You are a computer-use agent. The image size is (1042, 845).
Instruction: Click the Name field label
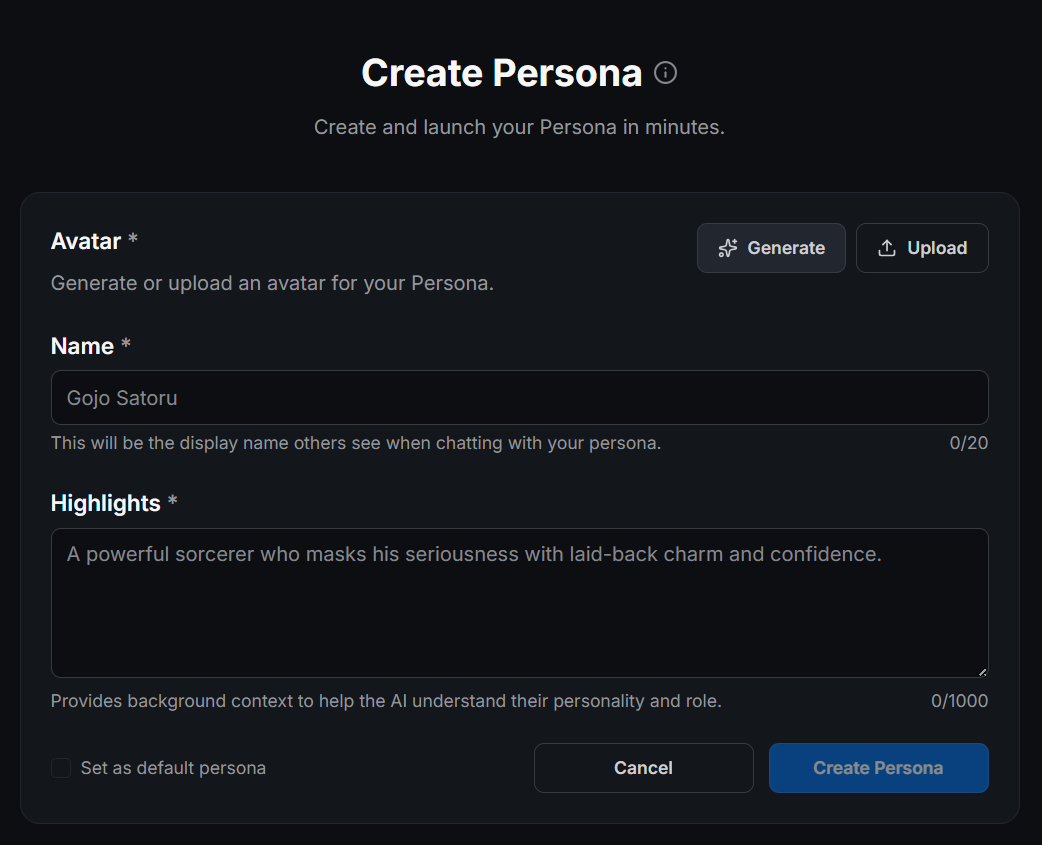pos(82,346)
